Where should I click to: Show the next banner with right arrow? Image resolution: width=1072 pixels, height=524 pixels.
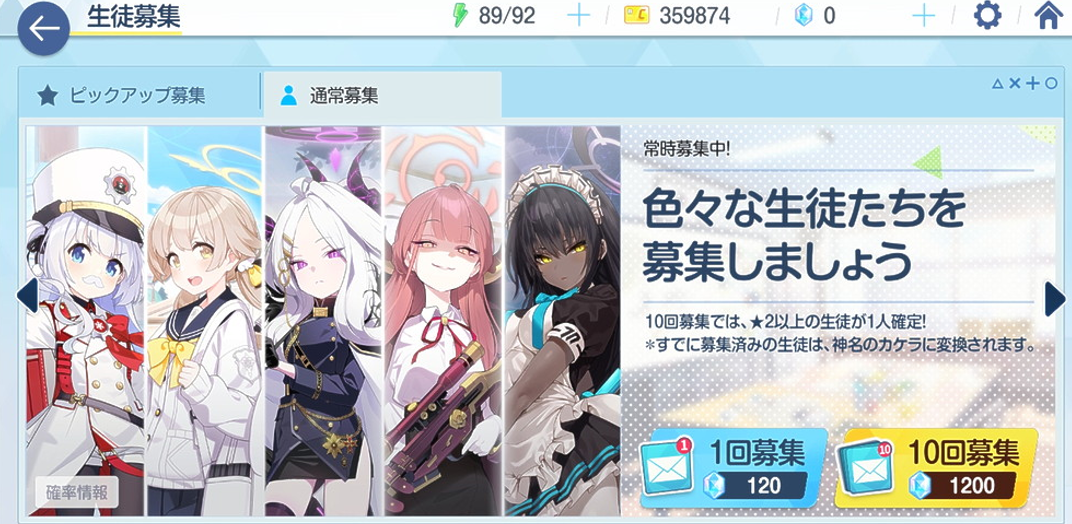click(x=1054, y=299)
